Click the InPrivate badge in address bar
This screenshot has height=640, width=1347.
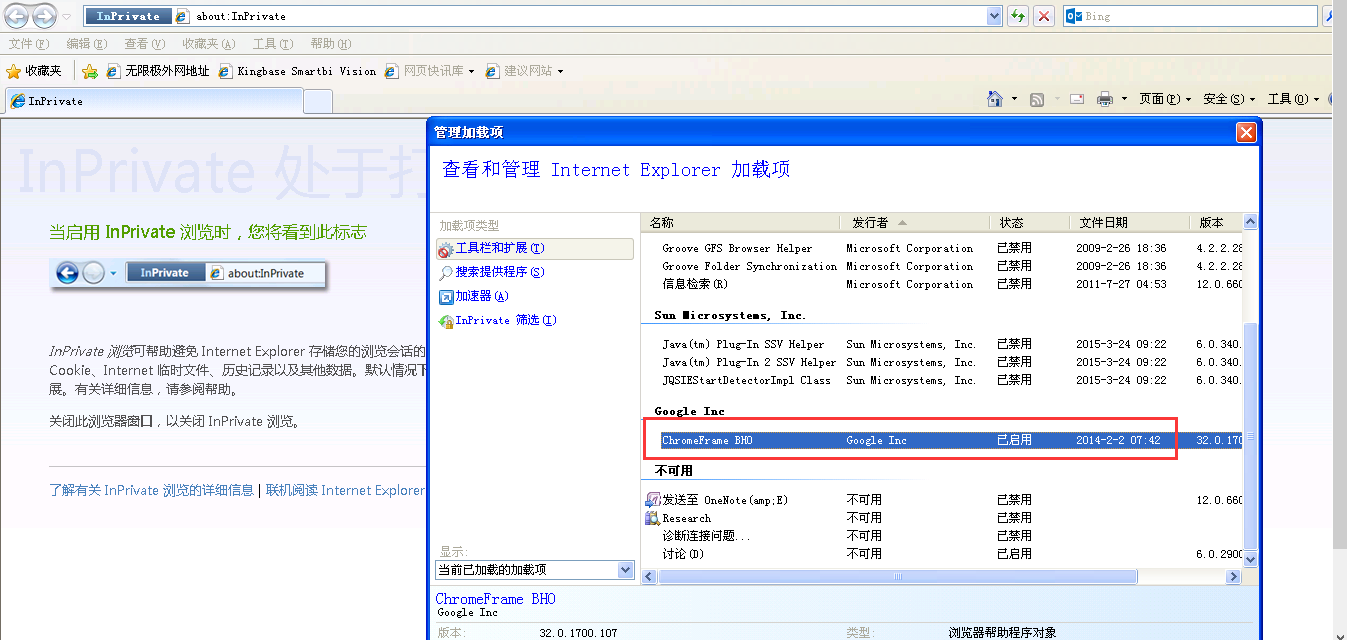[x=127, y=16]
